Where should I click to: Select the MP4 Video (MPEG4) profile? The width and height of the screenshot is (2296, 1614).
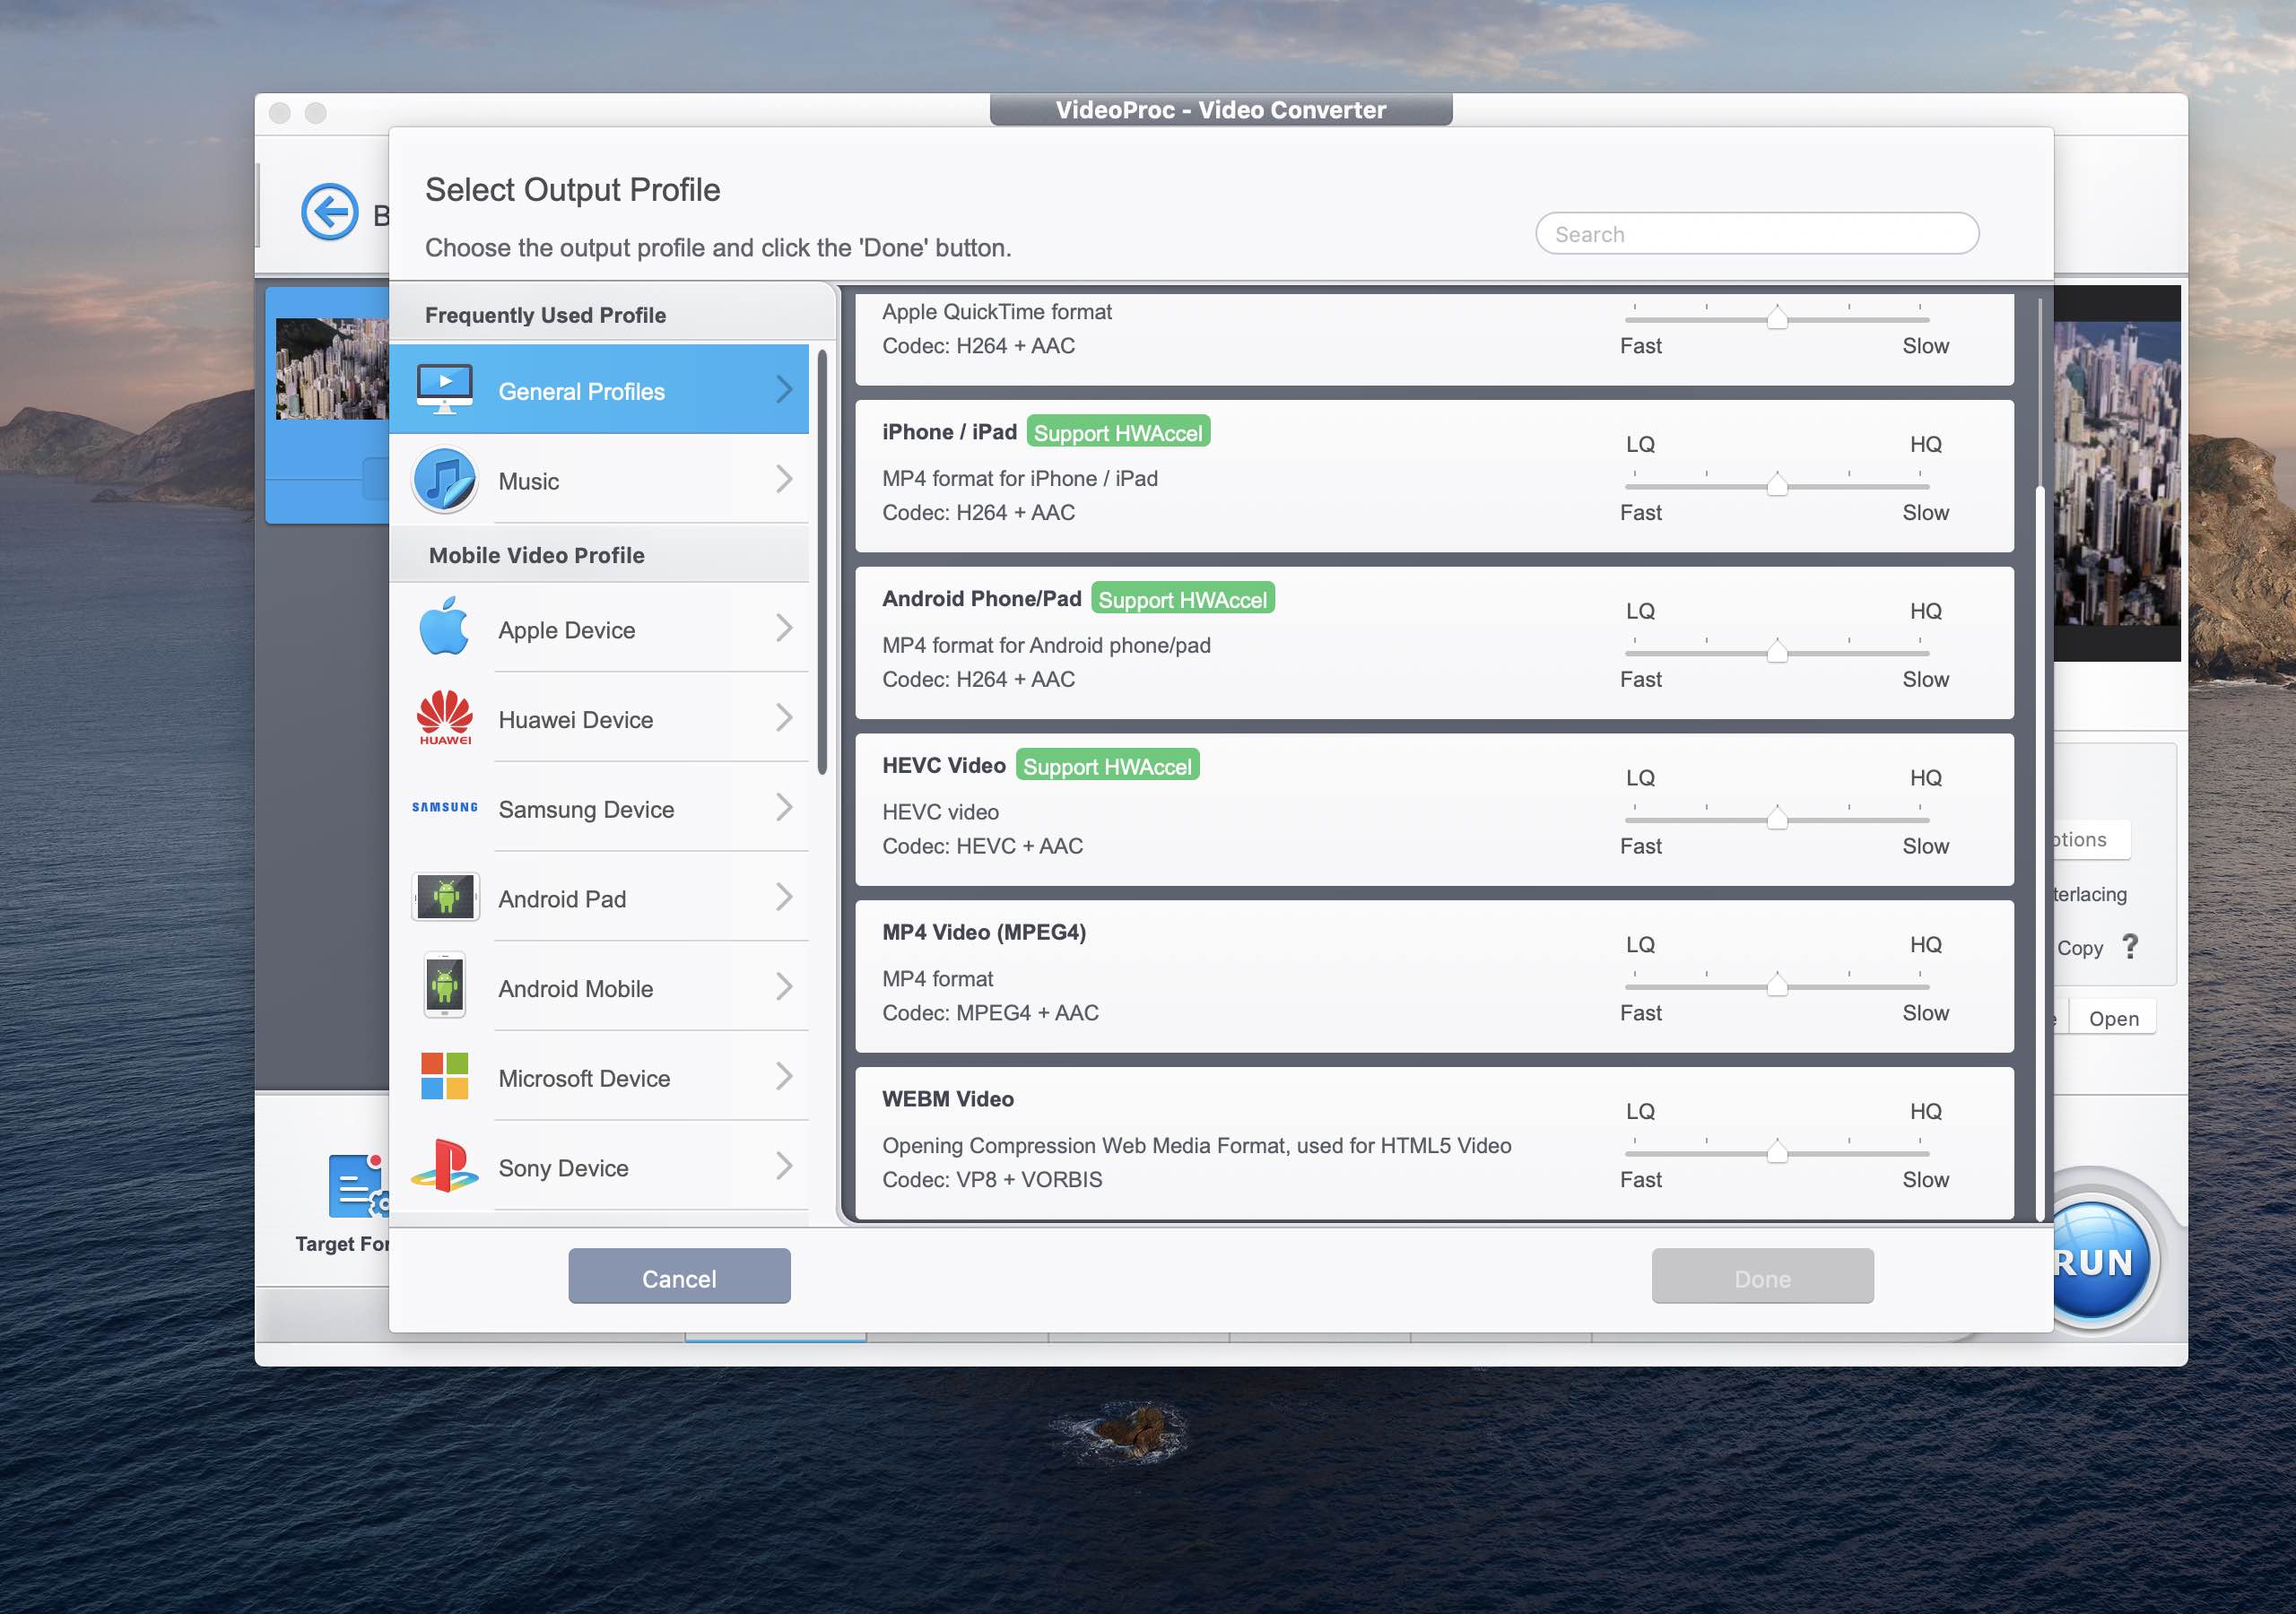click(x=1434, y=977)
